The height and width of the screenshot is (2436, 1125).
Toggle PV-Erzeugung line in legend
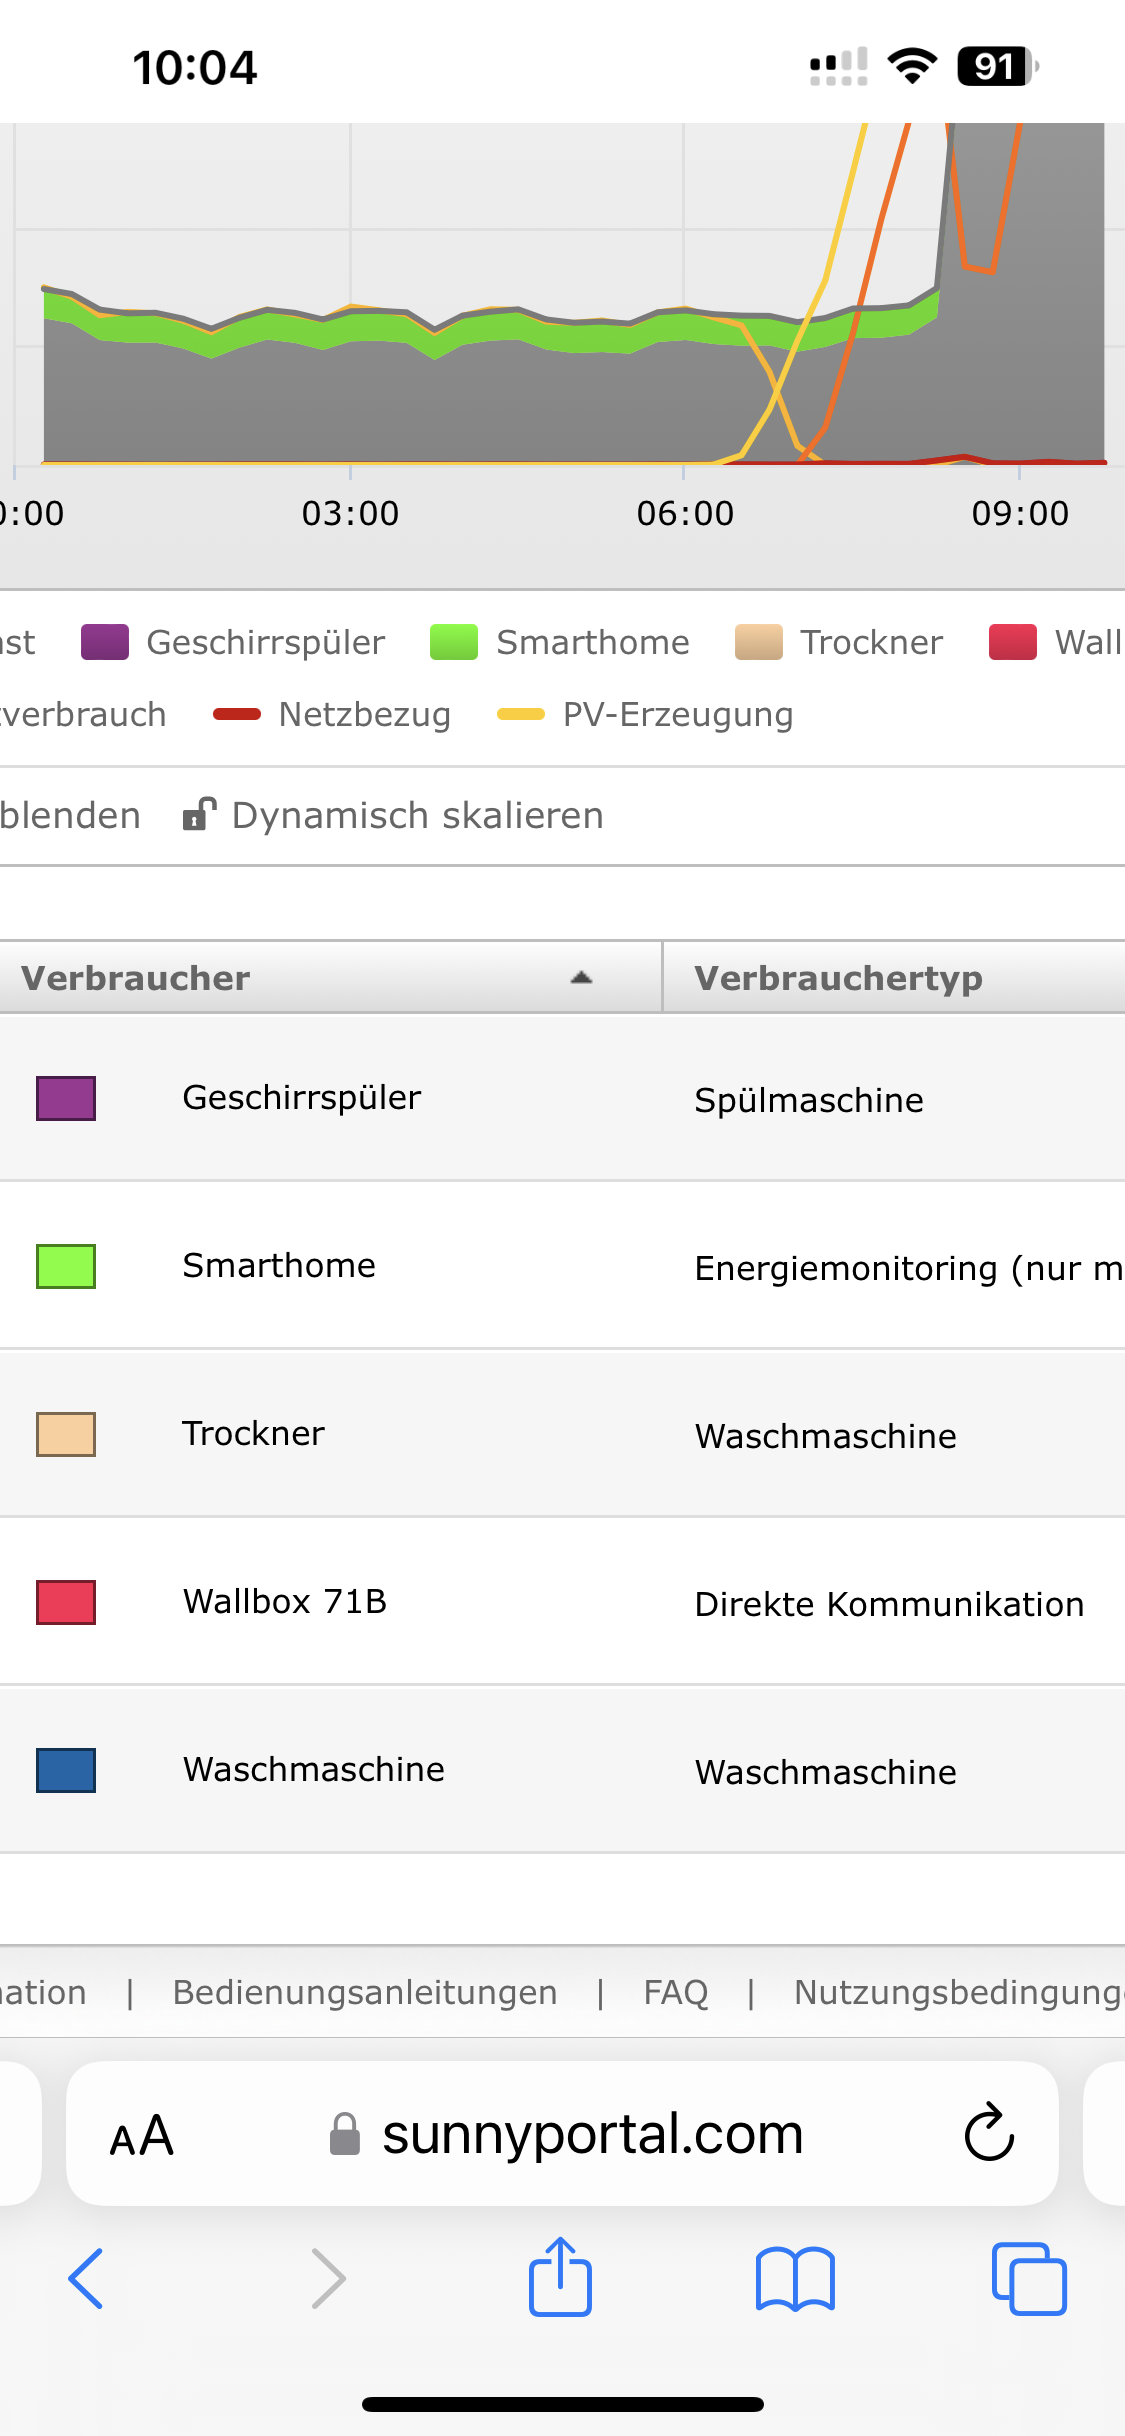coord(646,714)
